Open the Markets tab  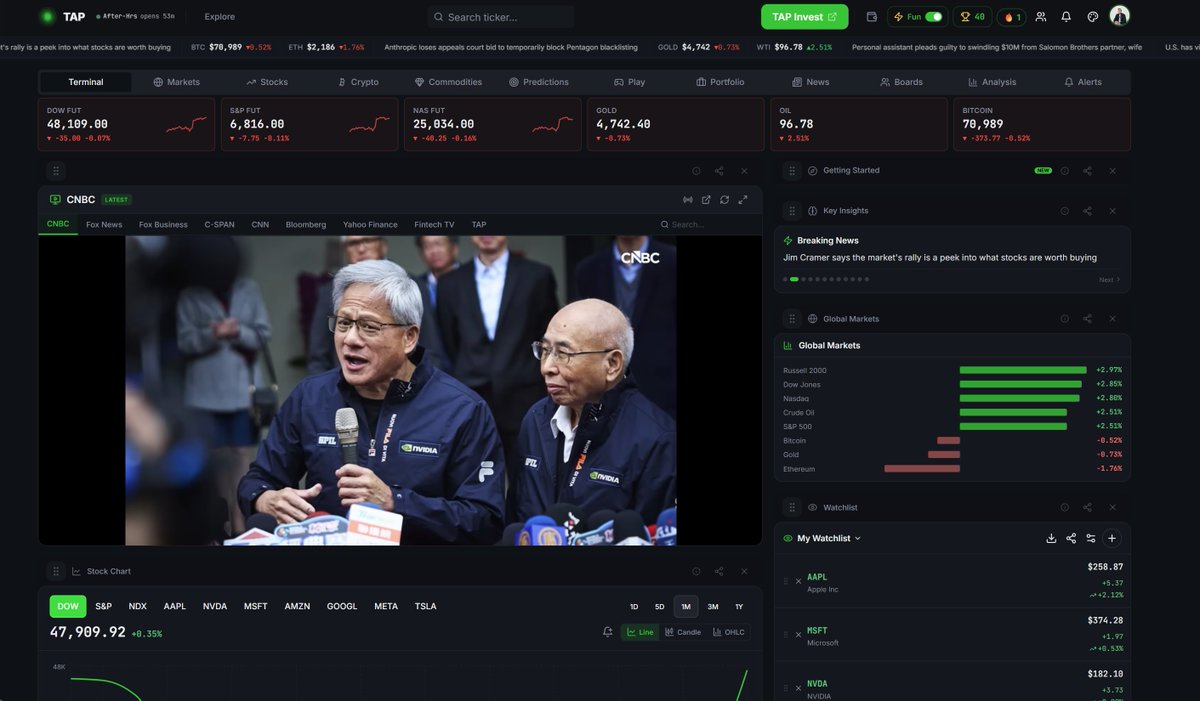point(177,82)
